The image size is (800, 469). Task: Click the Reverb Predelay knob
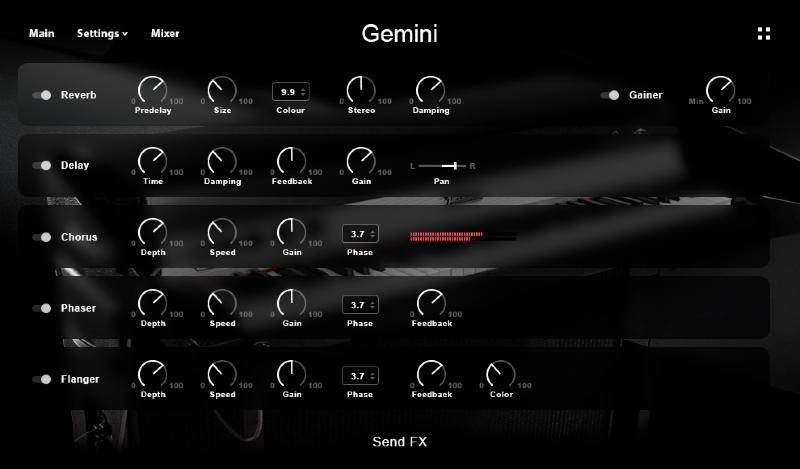[x=153, y=90]
